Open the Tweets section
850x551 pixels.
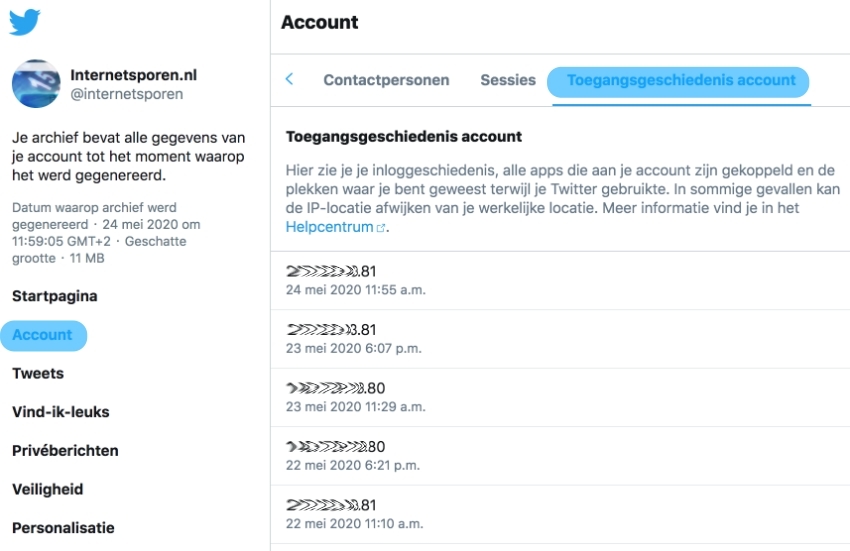point(38,373)
